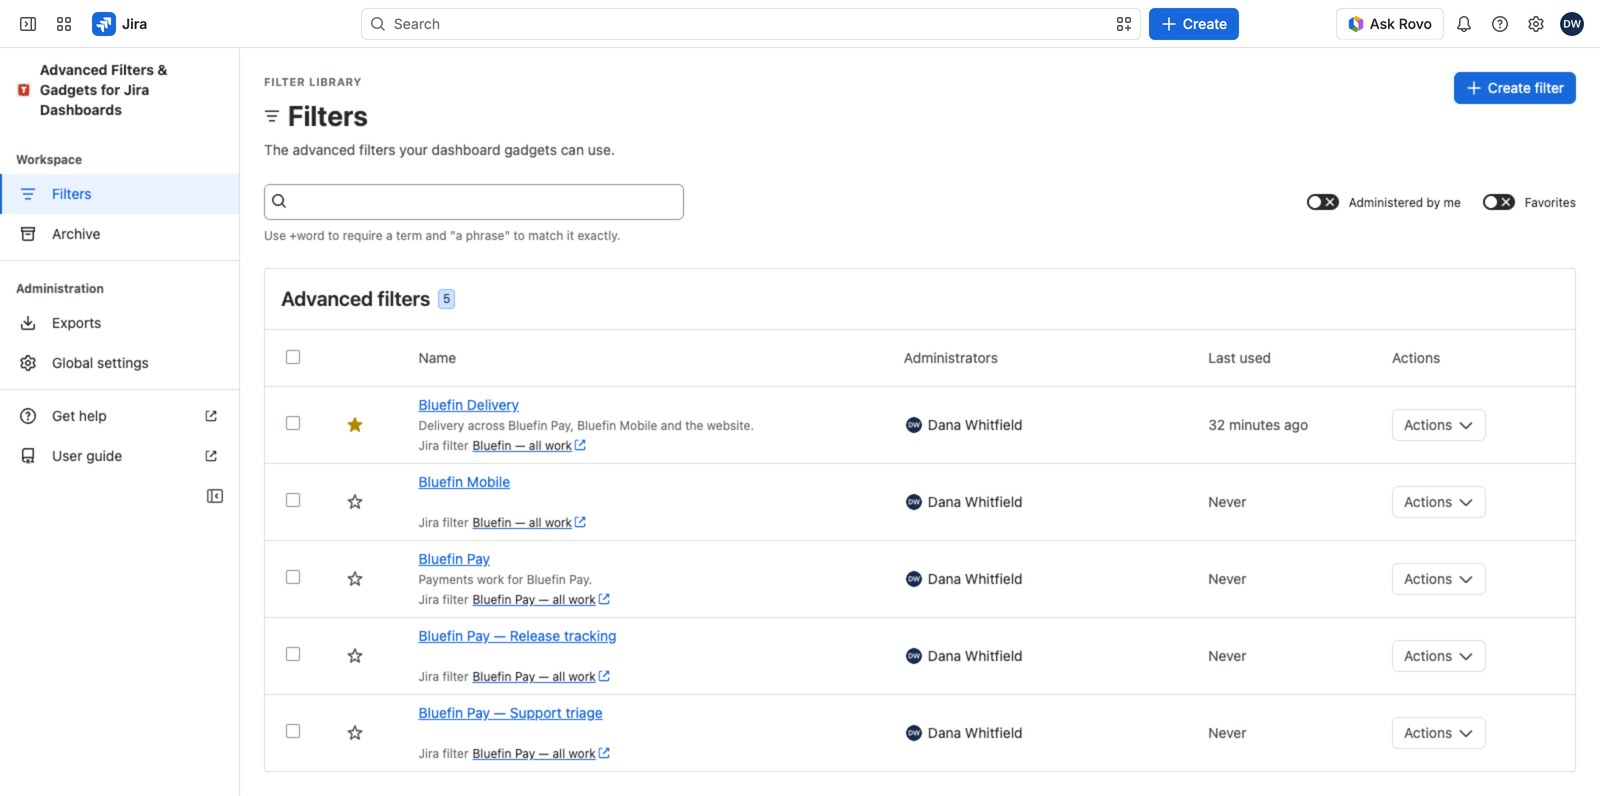
Task: Star the Bluefin Mobile filter
Action: [355, 502]
